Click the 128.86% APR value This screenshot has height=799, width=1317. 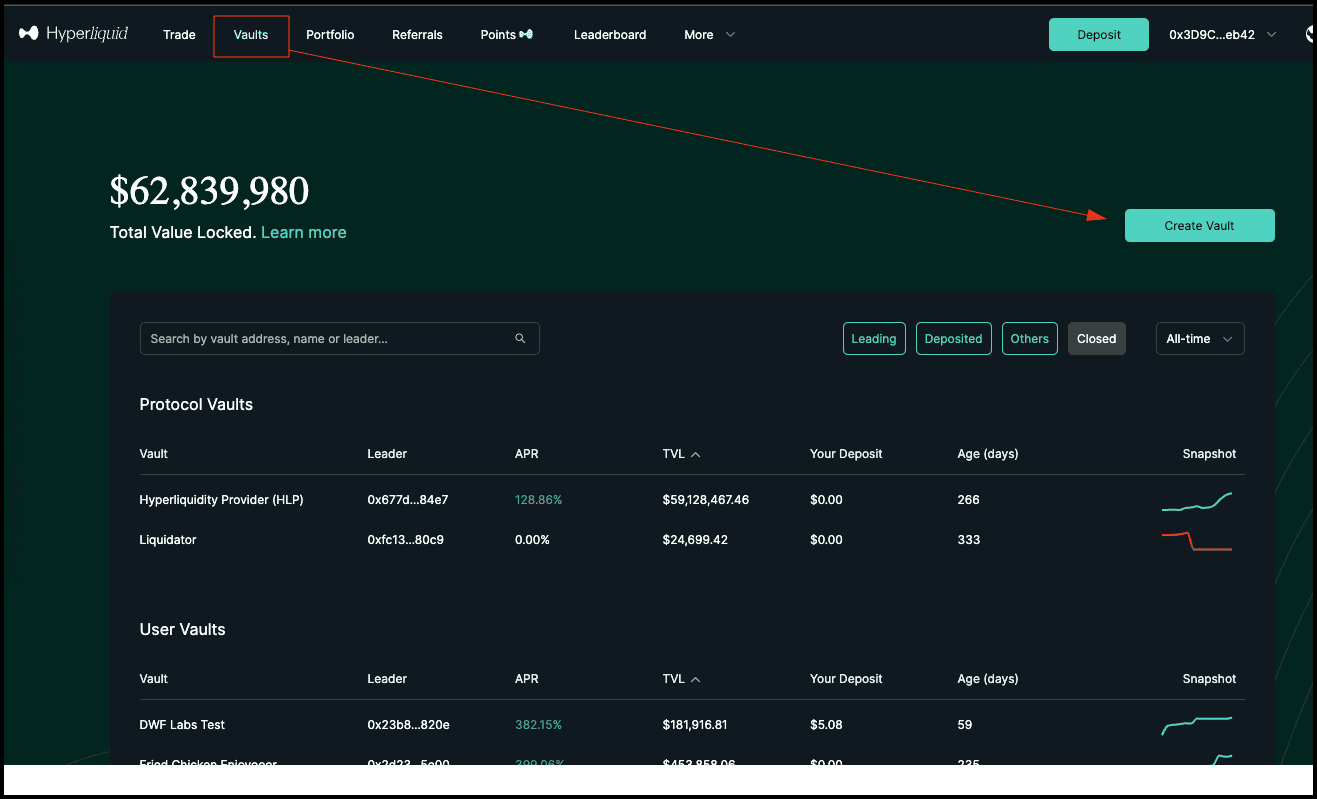(x=538, y=500)
